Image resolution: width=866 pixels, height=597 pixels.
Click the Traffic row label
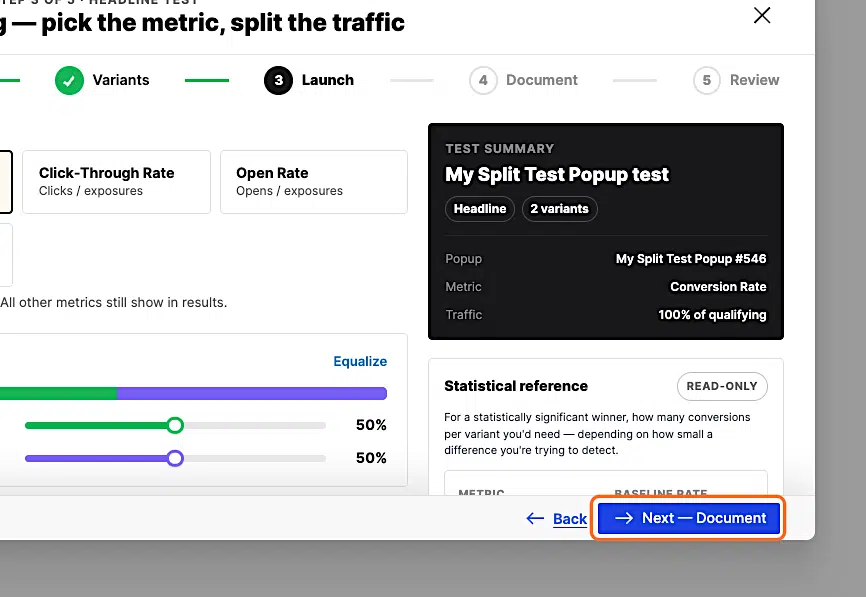pyautogui.click(x=464, y=315)
